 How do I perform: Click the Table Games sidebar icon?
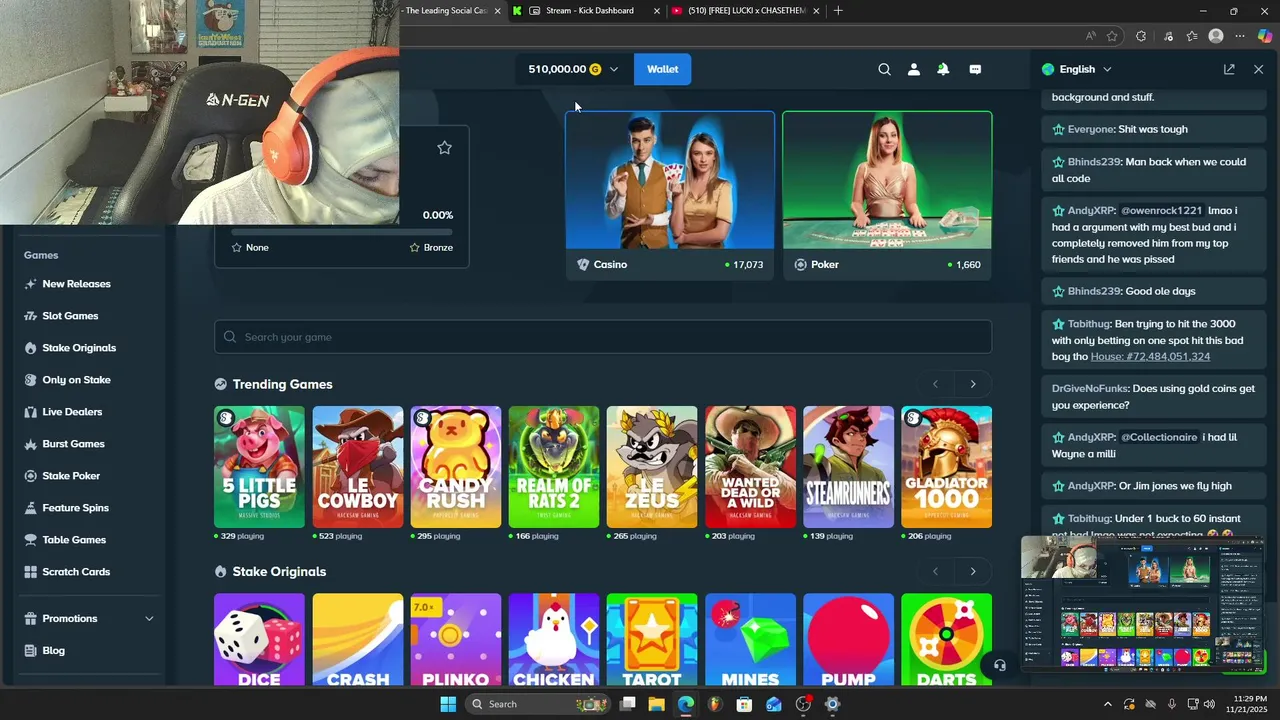pyautogui.click(x=32, y=540)
